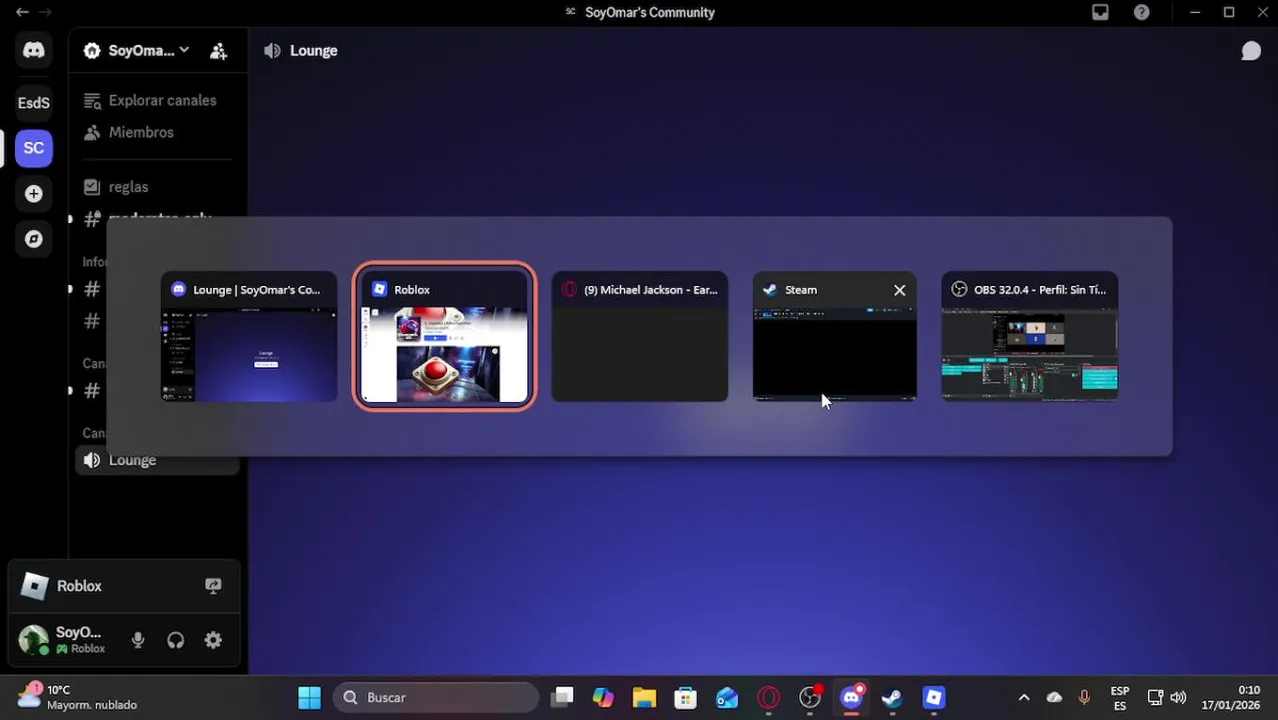Toggle headphones deafen in user panel
Image resolution: width=1278 pixels, height=720 pixels.
coord(176,641)
